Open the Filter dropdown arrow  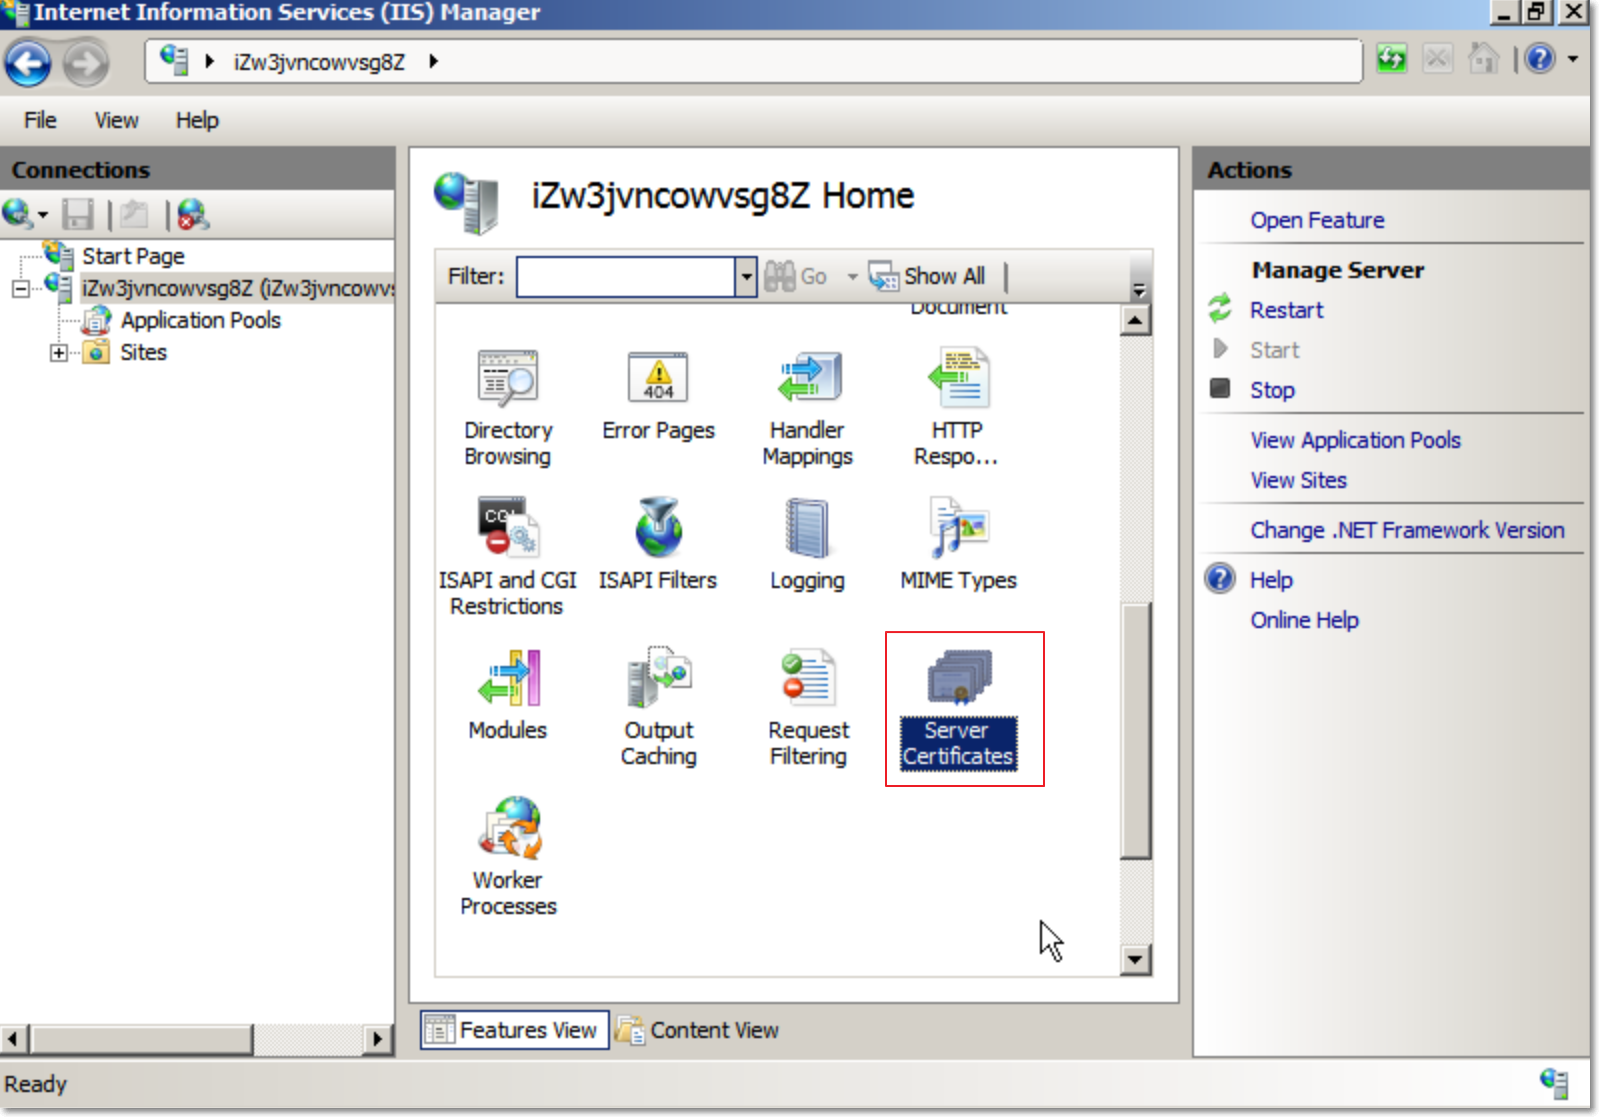tap(746, 277)
